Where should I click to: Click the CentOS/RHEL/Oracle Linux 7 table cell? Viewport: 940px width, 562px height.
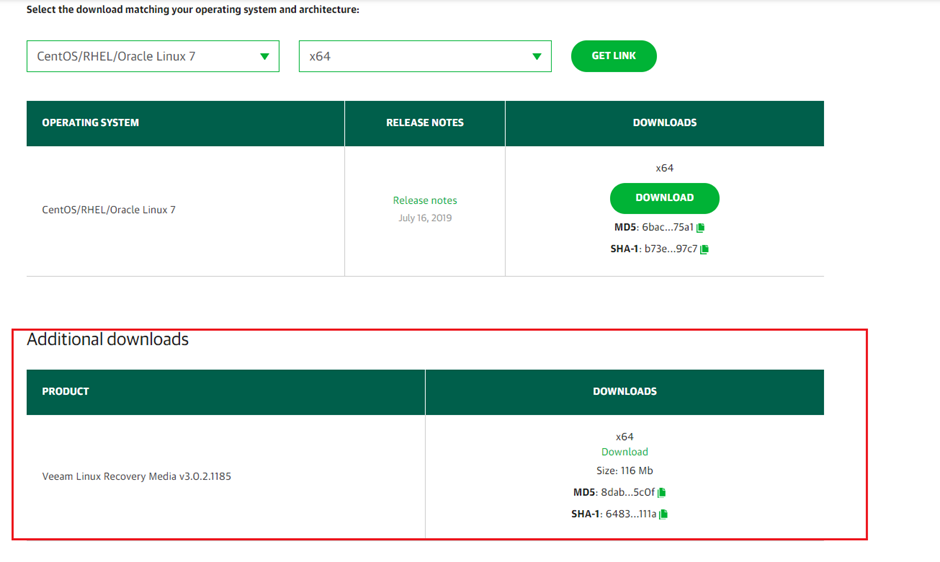click(108, 210)
